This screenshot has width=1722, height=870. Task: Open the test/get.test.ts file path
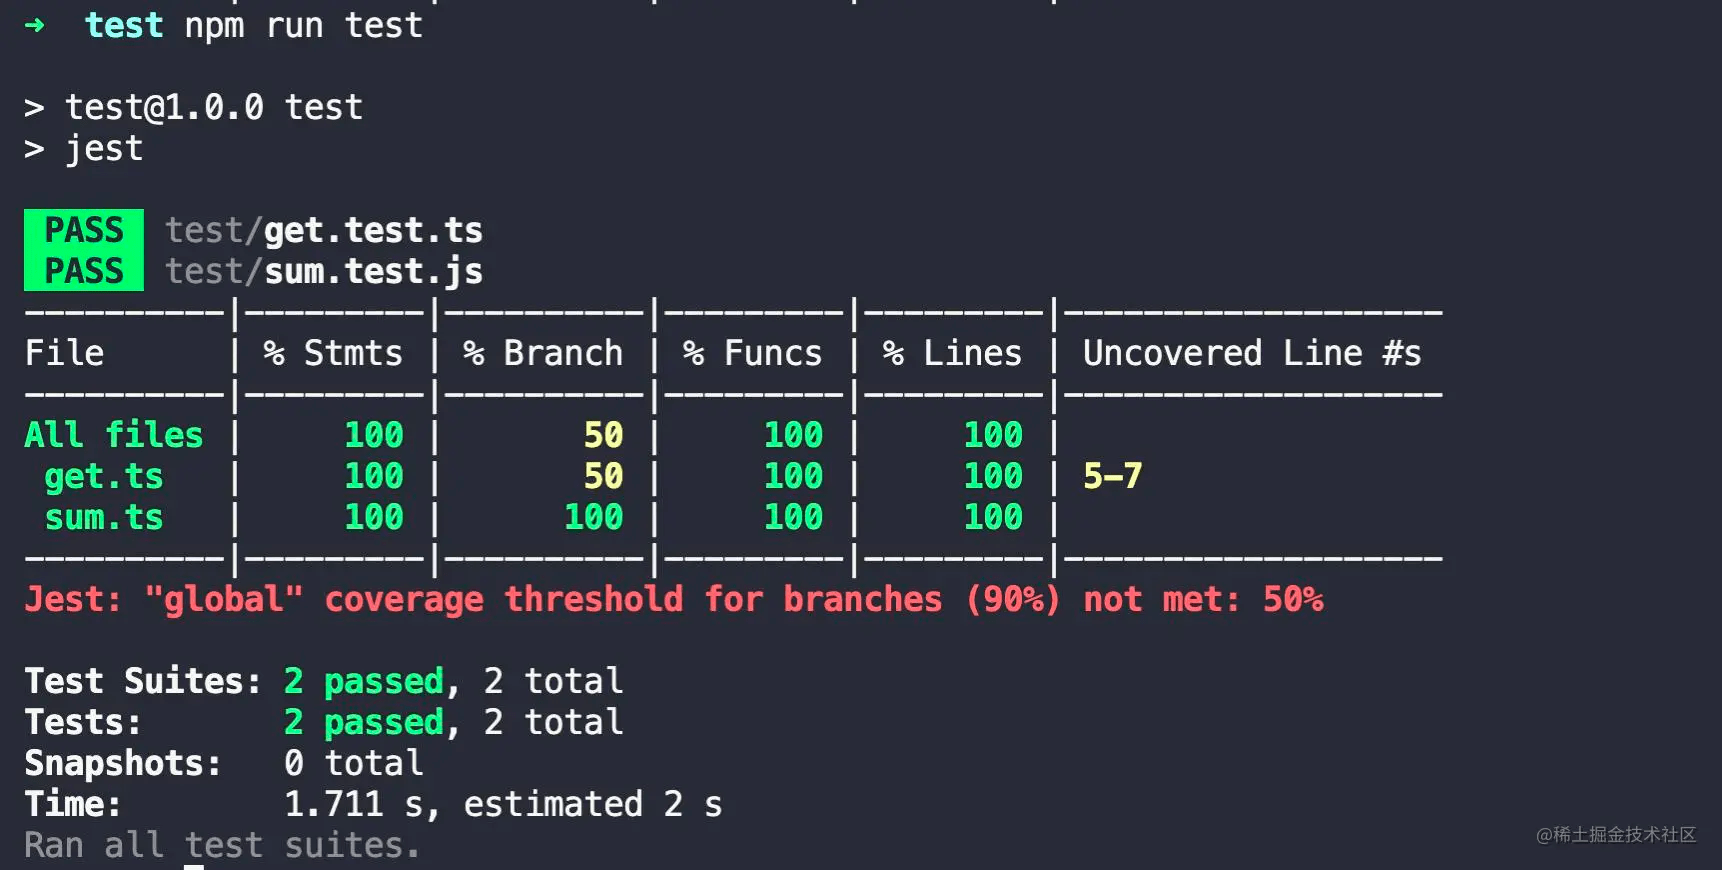pyautogui.click(x=323, y=231)
